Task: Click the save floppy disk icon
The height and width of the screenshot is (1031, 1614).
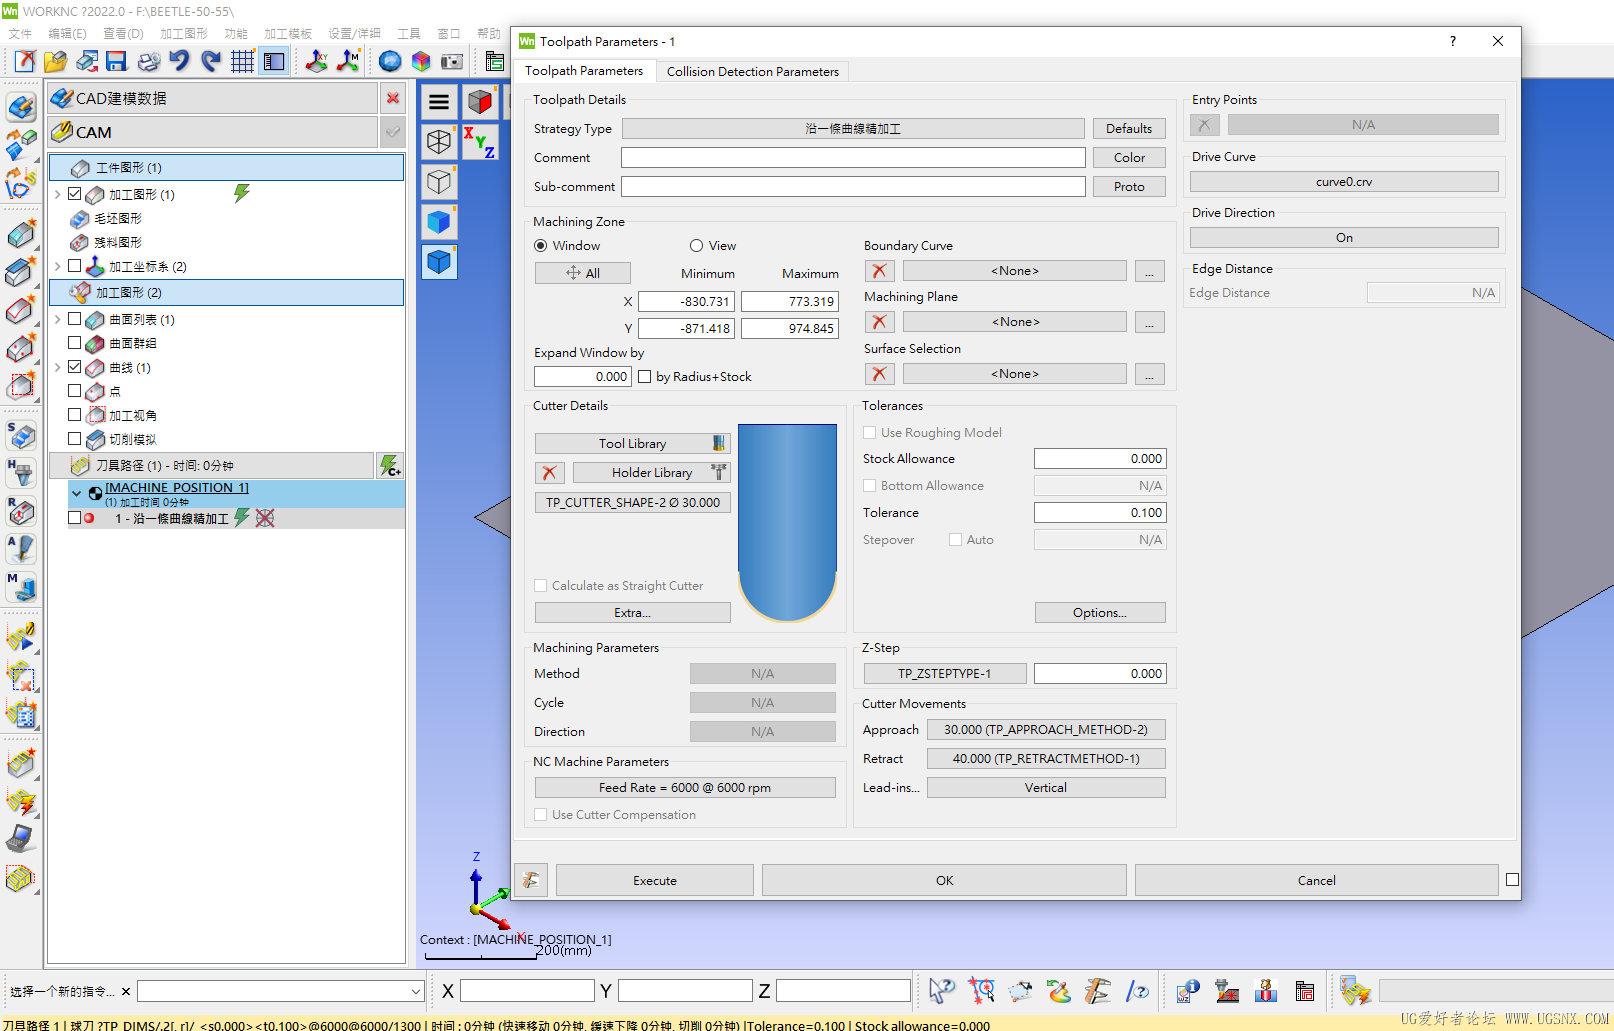Action: click(117, 62)
